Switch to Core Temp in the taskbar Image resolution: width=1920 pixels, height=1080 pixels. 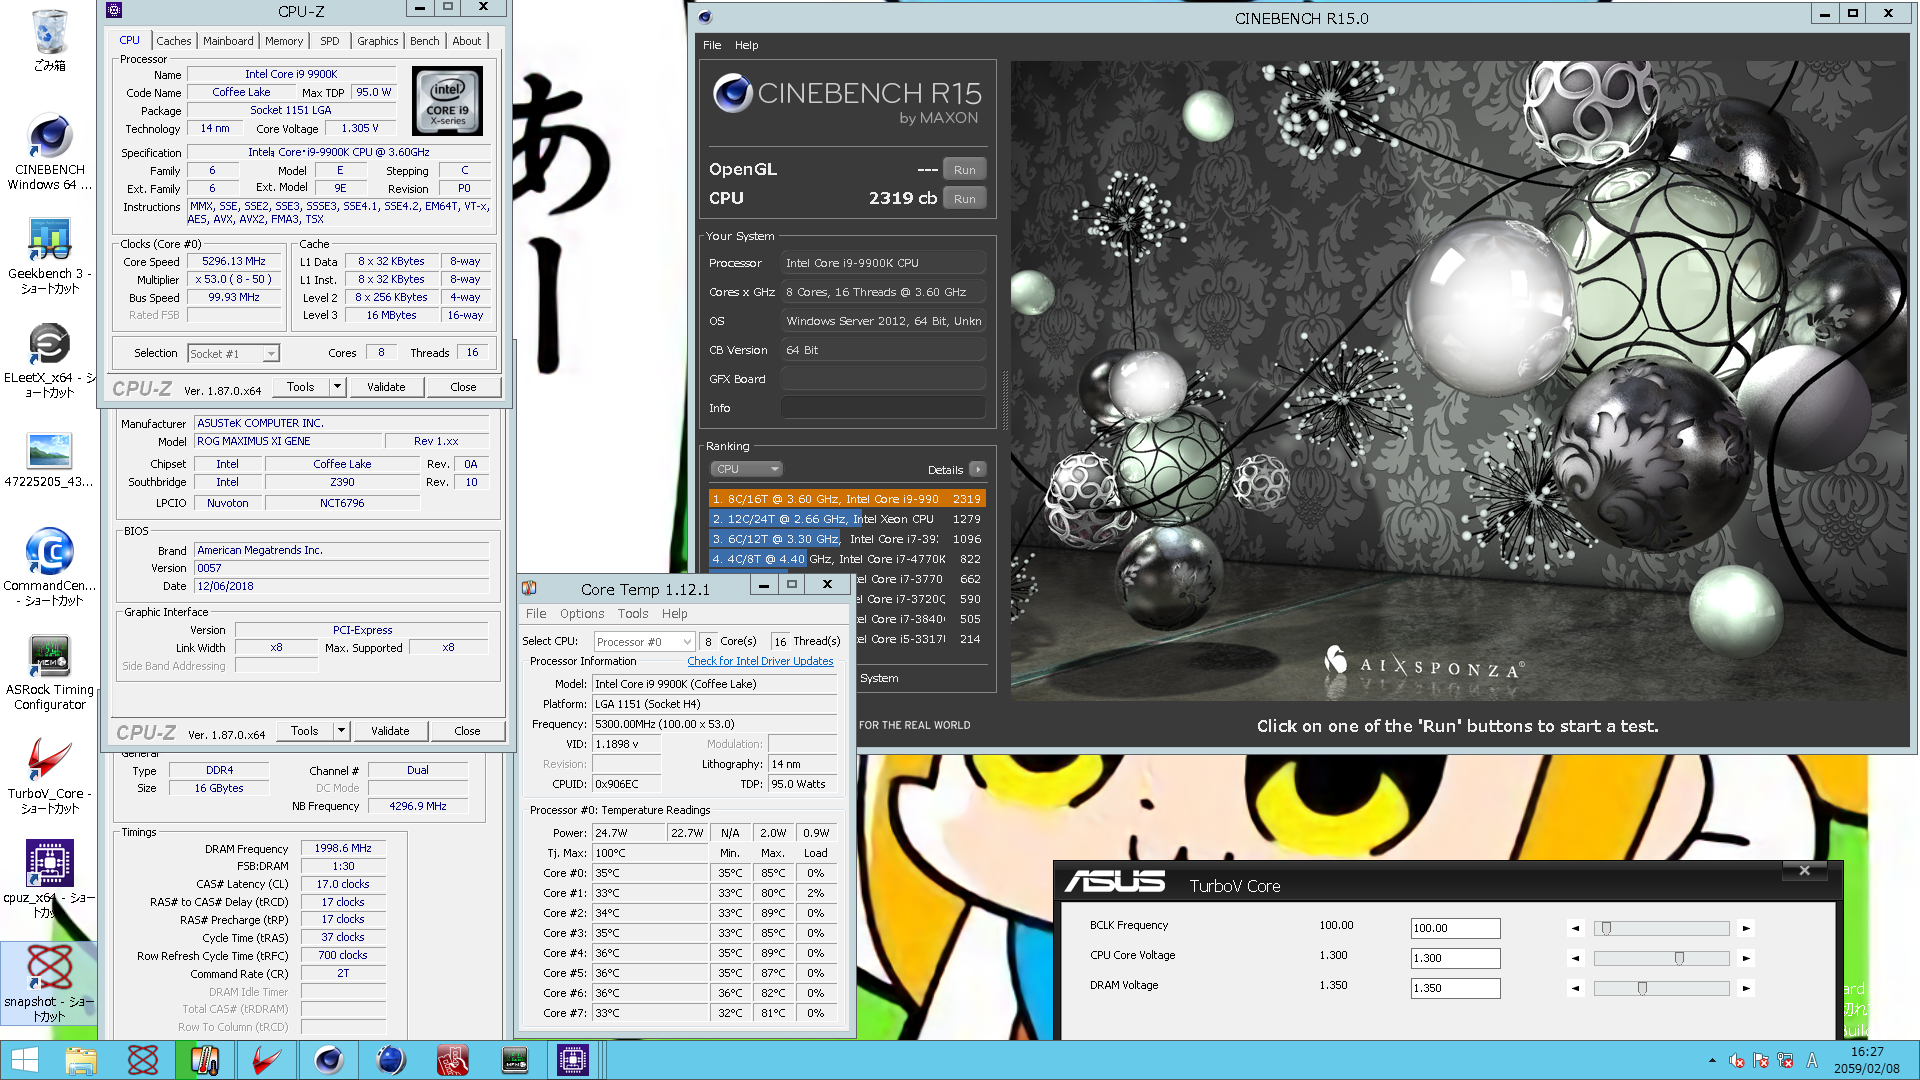(x=205, y=1060)
